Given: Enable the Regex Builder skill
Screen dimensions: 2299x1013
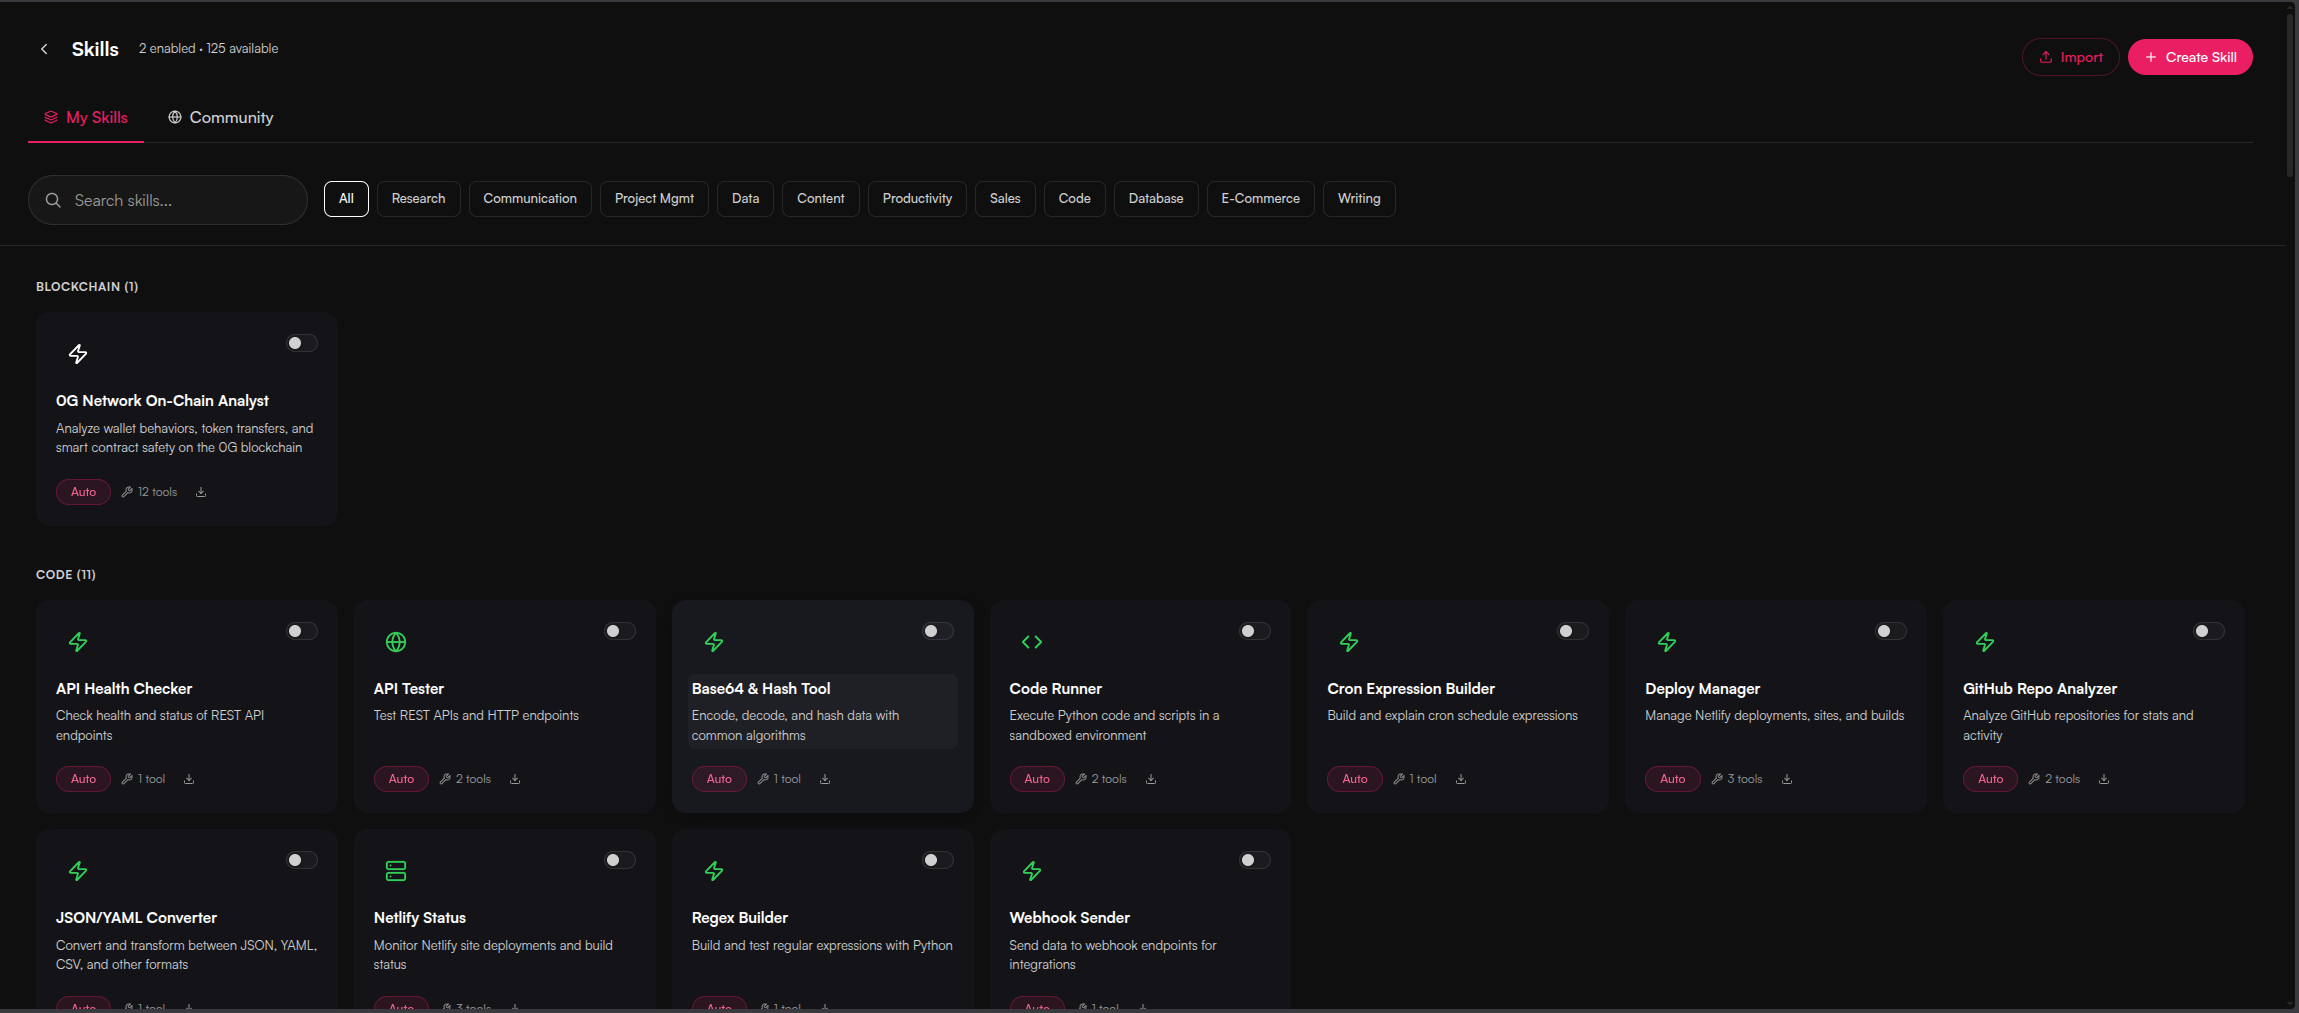Looking at the screenshot, I should click(938, 860).
